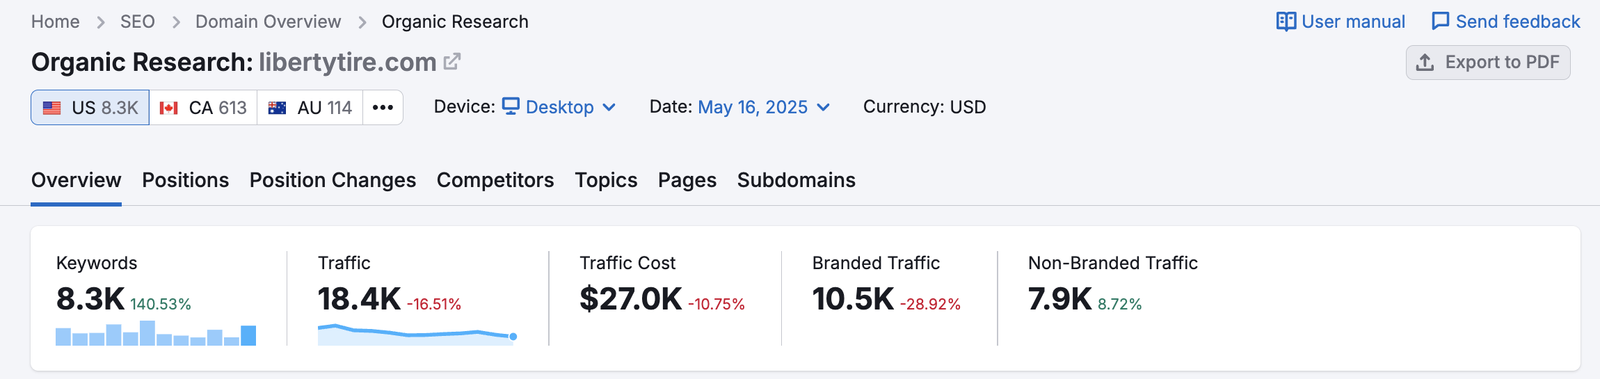1600x379 pixels.
Task: Switch to the Position Changes tab
Action: 333,180
